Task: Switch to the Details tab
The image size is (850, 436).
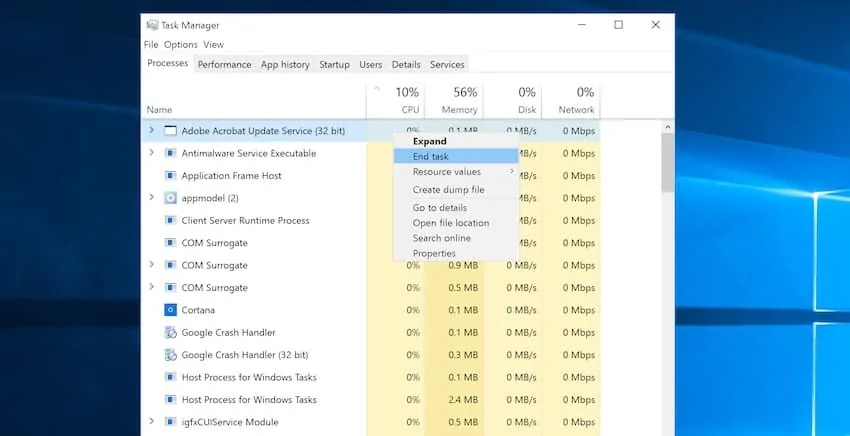Action: (x=406, y=65)
